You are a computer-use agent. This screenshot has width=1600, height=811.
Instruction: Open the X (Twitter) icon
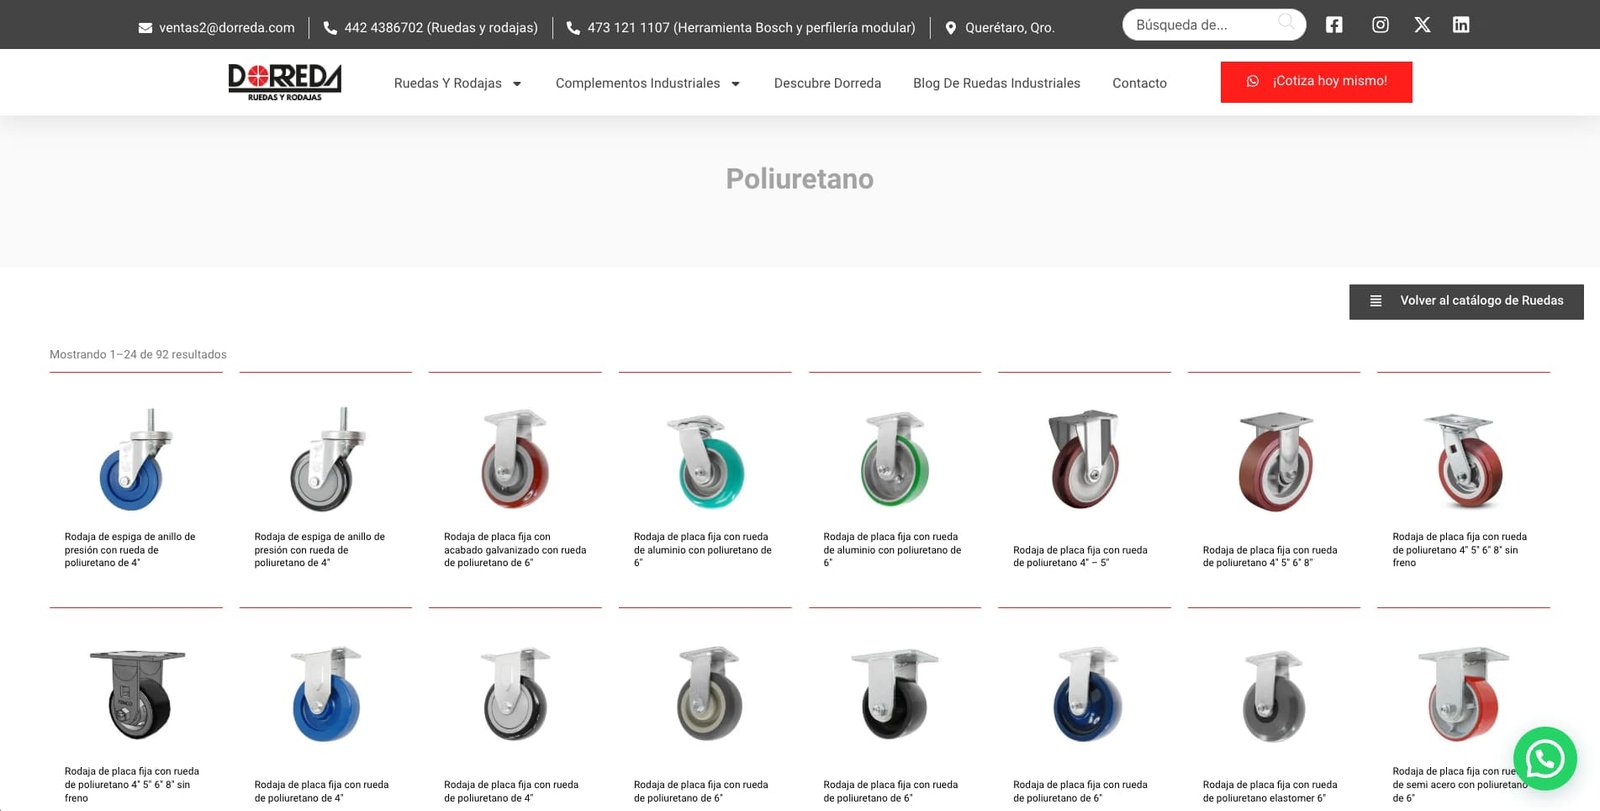click(x=1422, y=25)
